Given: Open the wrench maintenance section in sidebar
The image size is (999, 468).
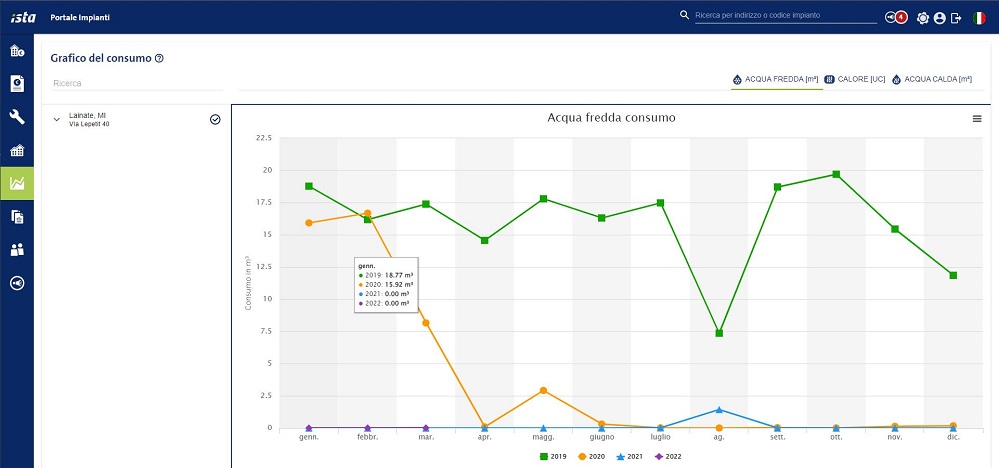Looking at the screenshot, I should 17,117.
